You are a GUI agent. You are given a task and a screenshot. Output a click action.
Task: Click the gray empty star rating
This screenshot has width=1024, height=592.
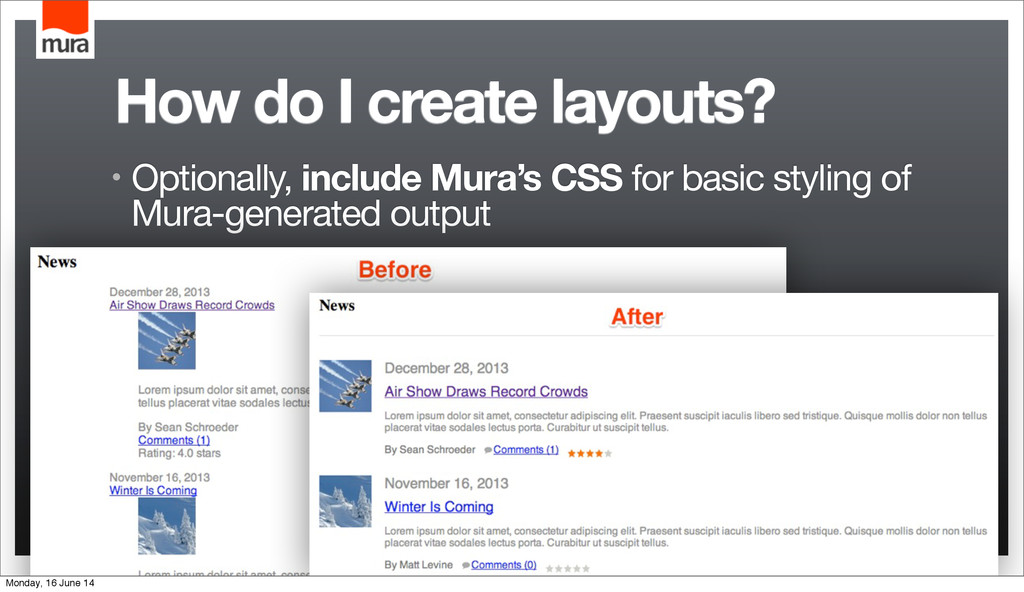[x=568, y=568]
